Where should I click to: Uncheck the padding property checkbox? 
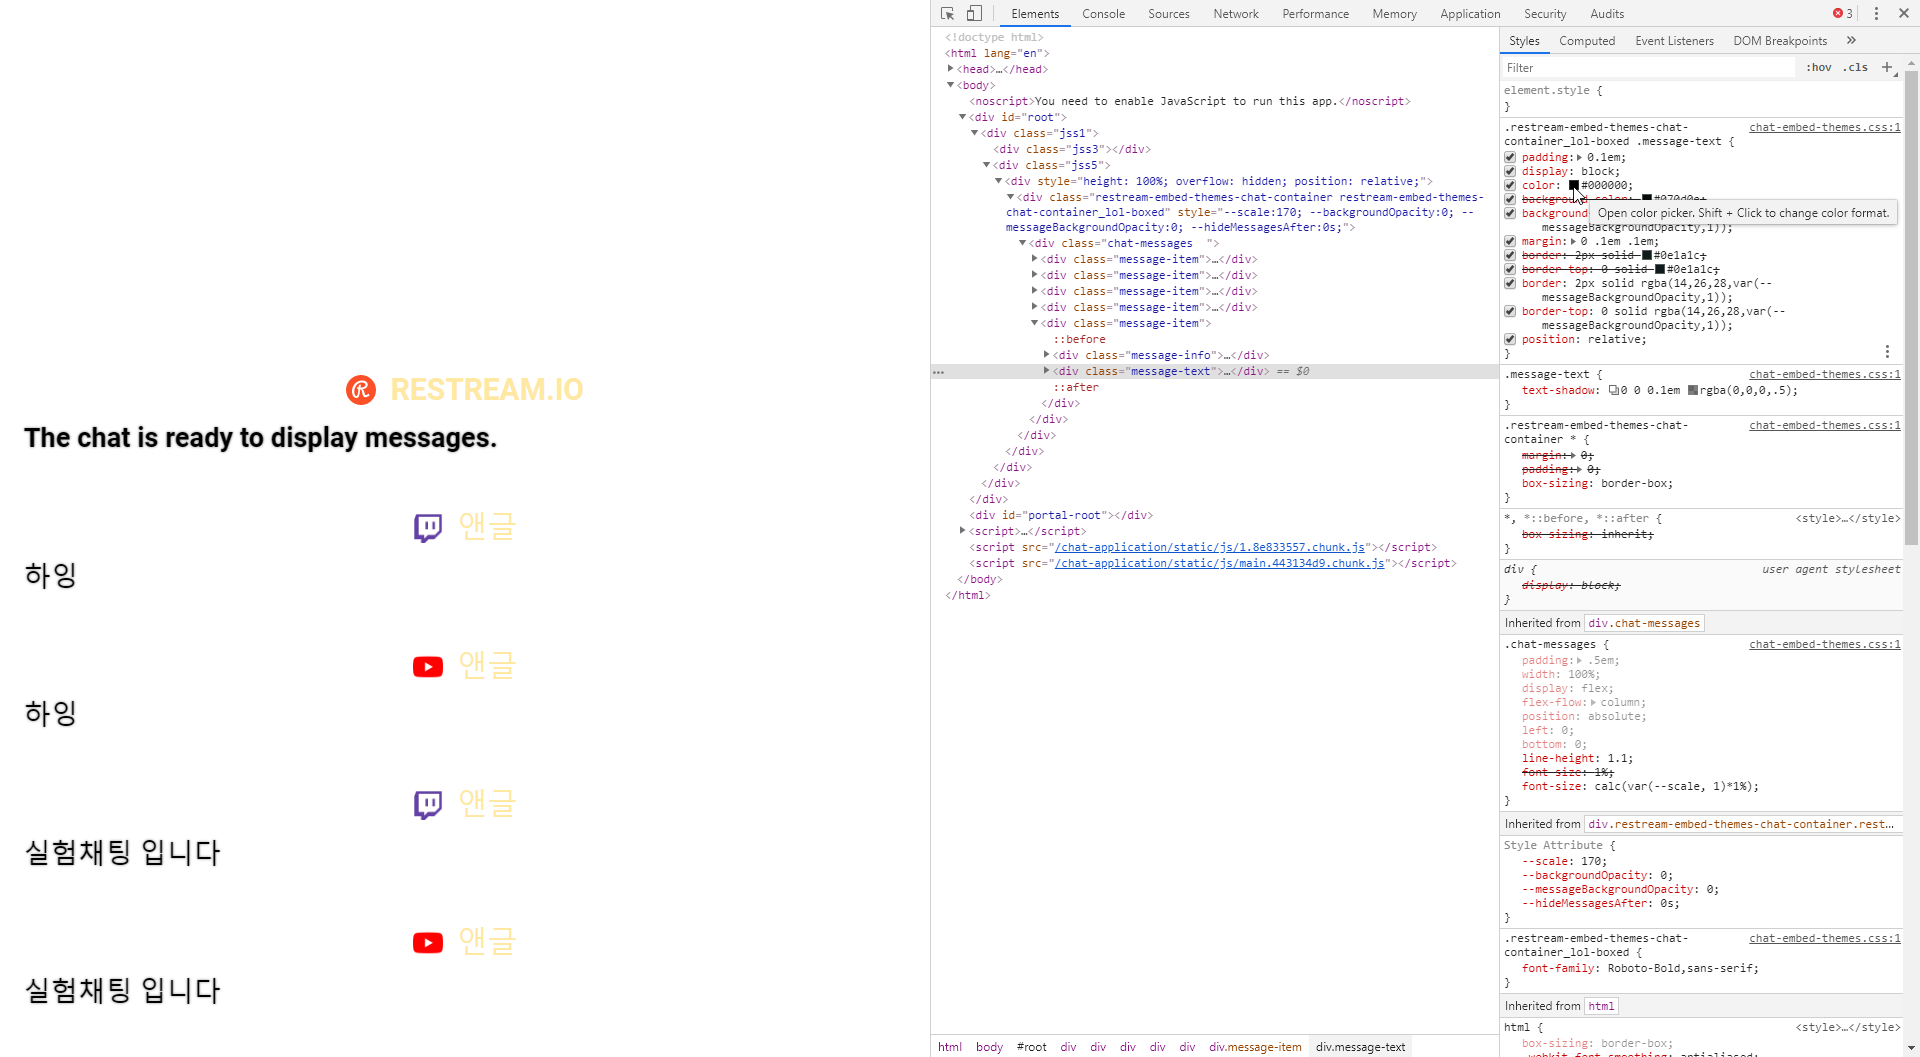[1510, 157]
